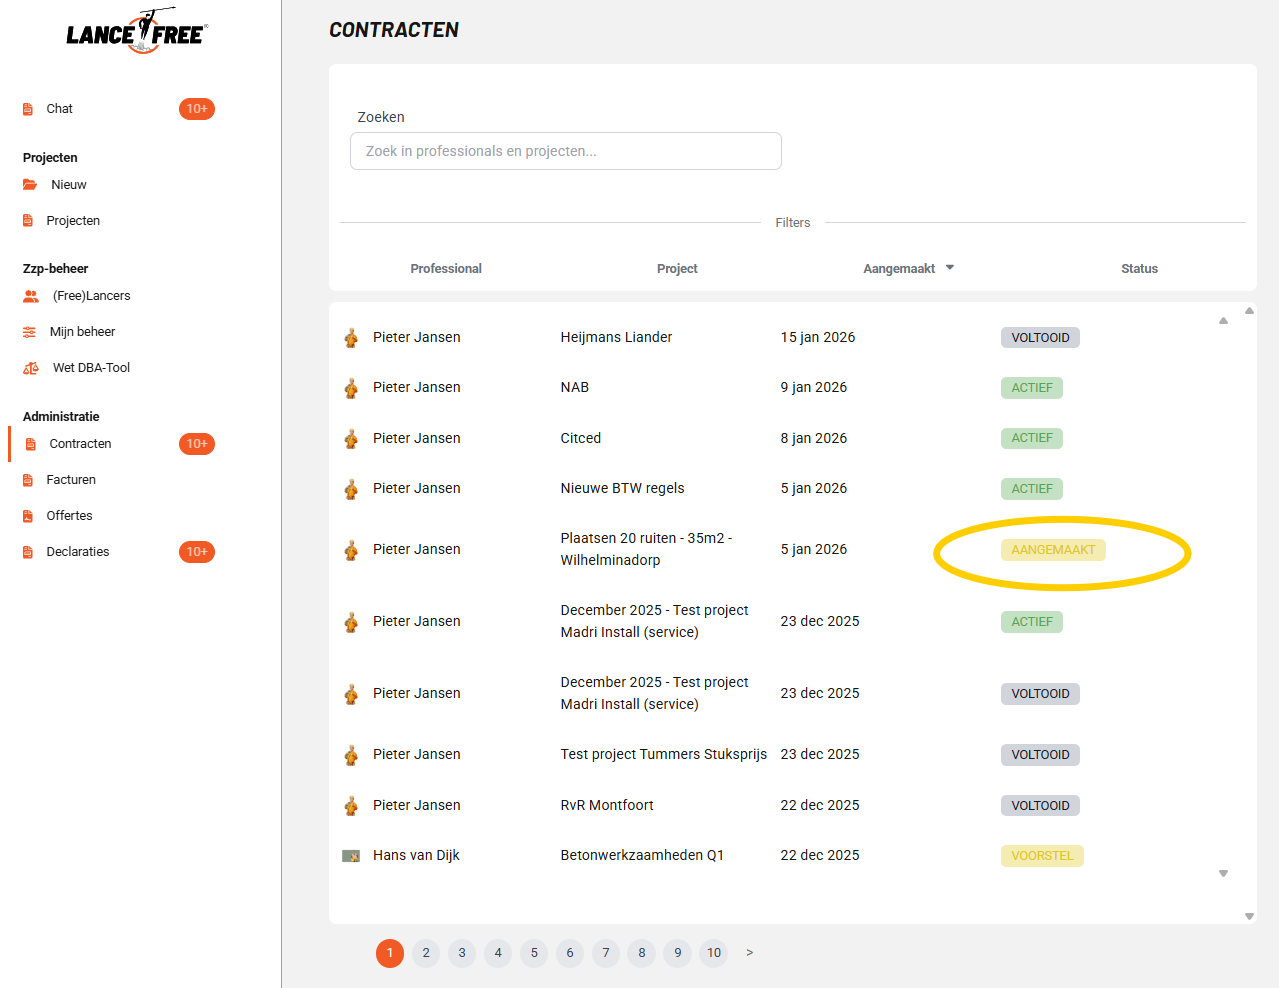Screen dimensions: 1279x988
Task: Go to next page with > arrow
Action: point(749,953)
